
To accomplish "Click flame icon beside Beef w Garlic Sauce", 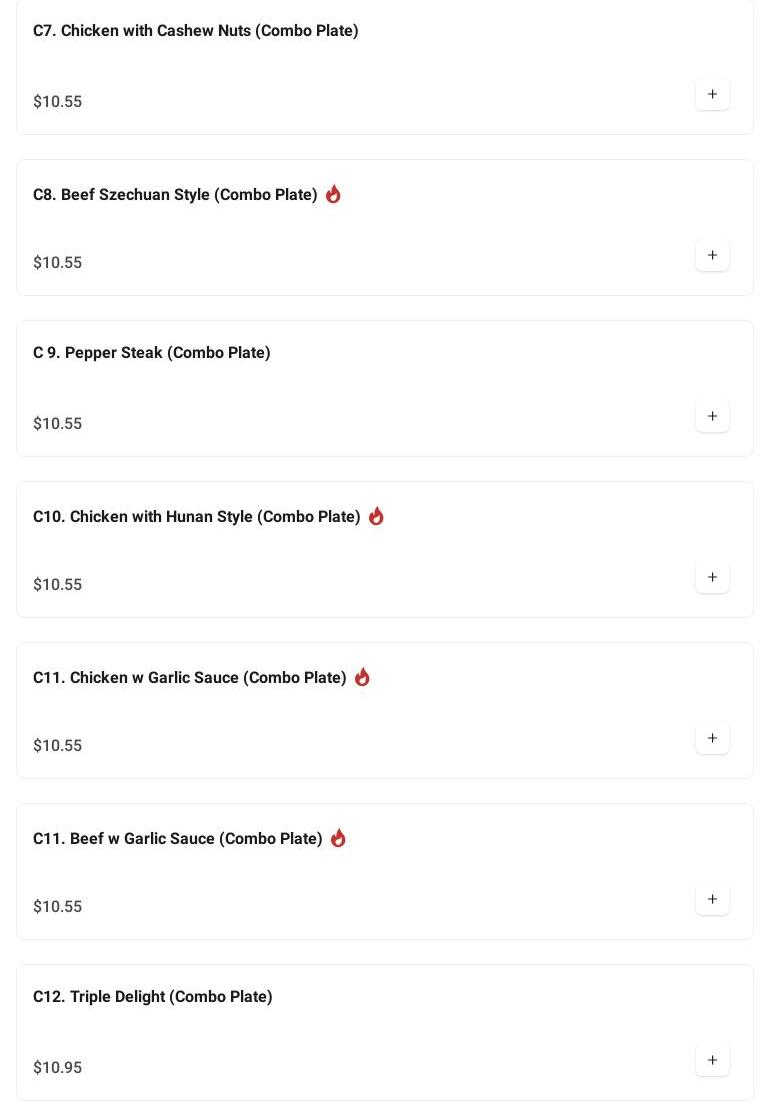I will (x=338, y=838).
